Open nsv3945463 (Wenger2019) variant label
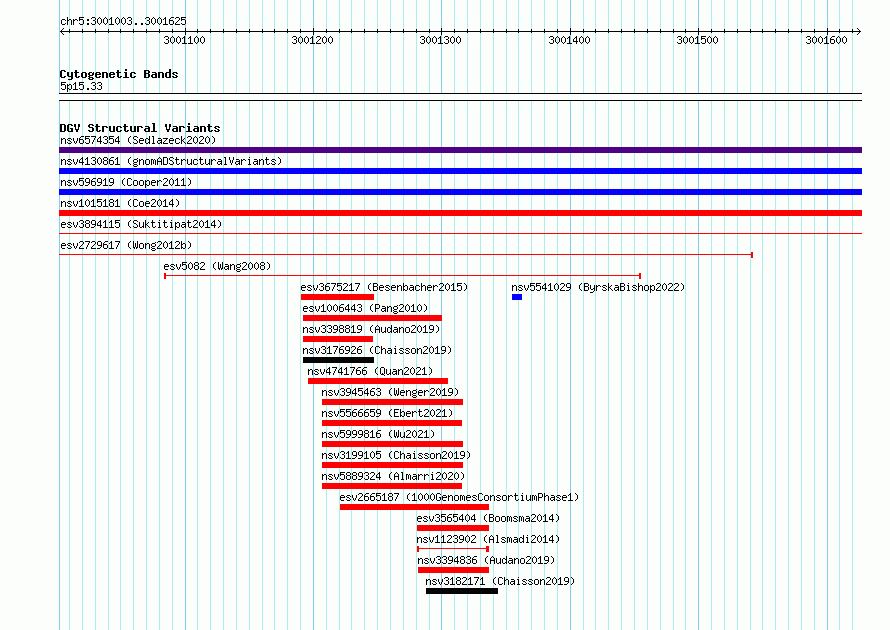This screenshot has height=630, width=890. tap(391, 392)
